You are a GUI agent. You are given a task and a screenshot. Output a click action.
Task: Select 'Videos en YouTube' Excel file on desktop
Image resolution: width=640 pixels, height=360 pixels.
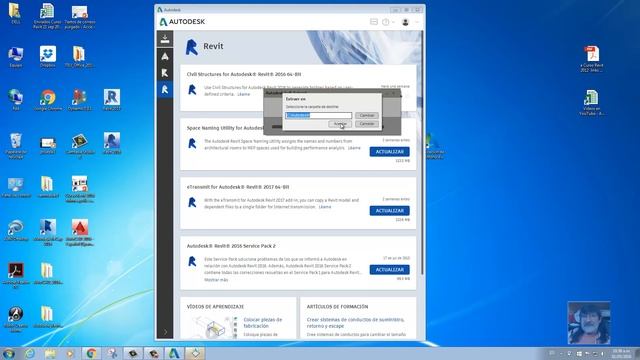pyautogui.click(x=591, y=103)
